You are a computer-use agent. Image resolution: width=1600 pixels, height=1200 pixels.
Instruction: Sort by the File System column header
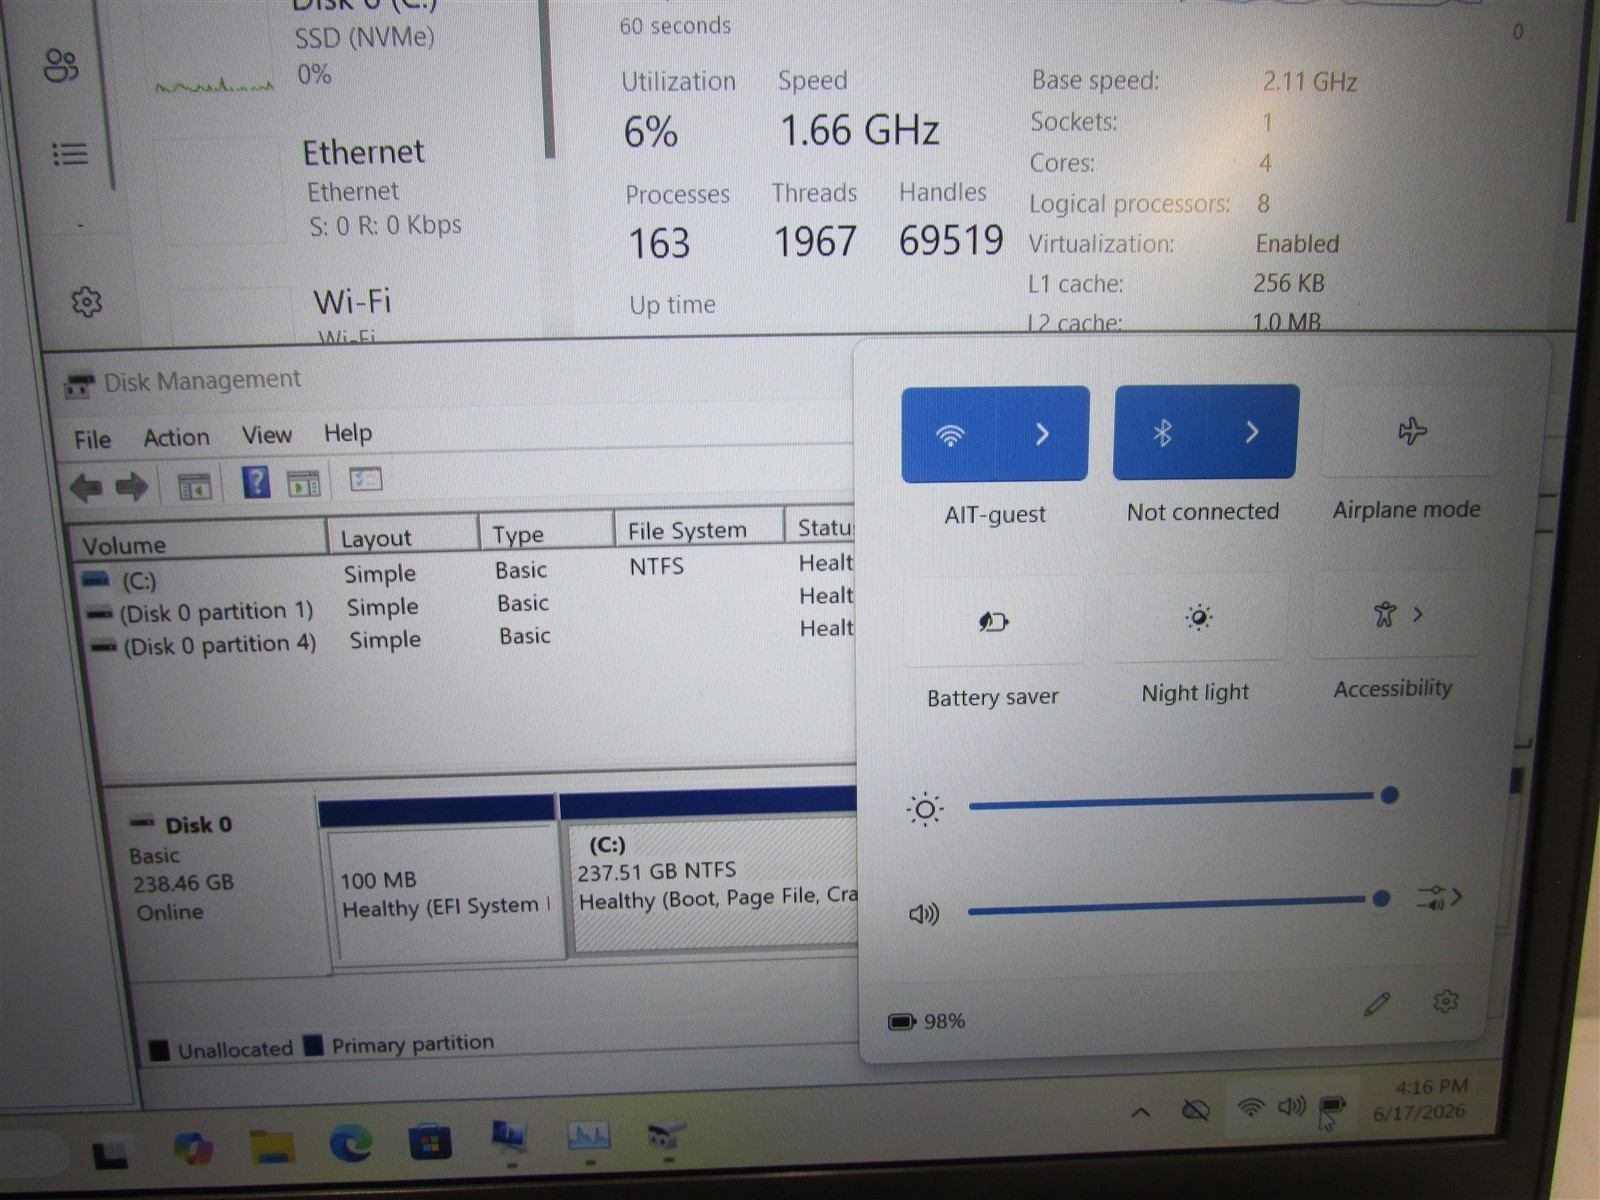tap(699, 530)
